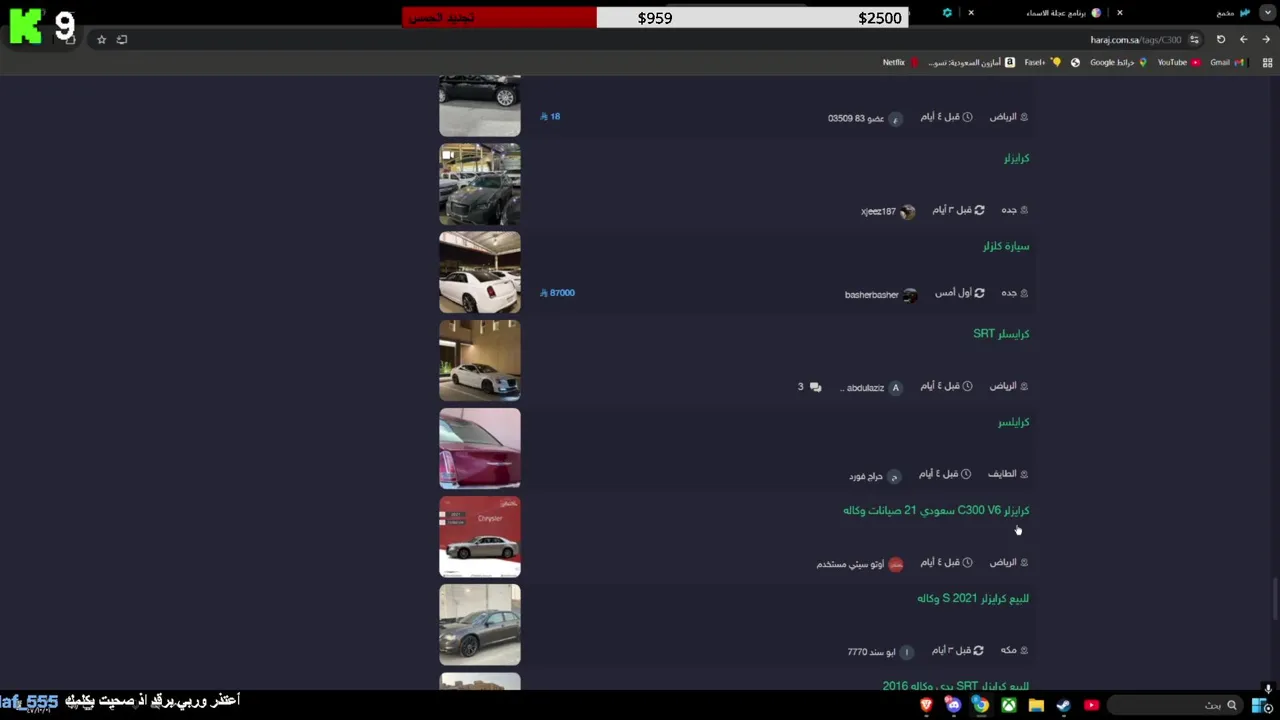The width and height of the screenshot is (1280, 720).
Task: Switch to the مجمع tab
Action: pyautogui.click(x=1232, y=13)
